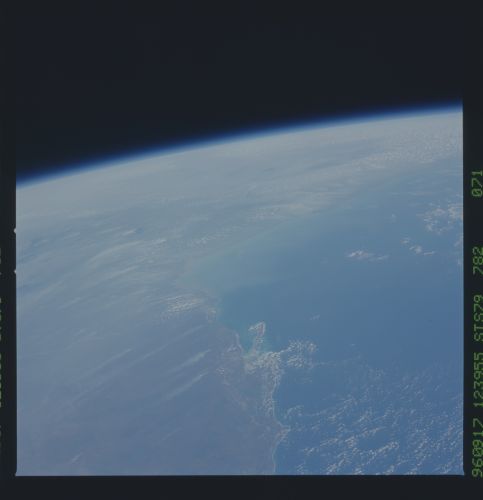483x500 pixels.
Task: Click the "071" frame number text
Action: point(477,183)
